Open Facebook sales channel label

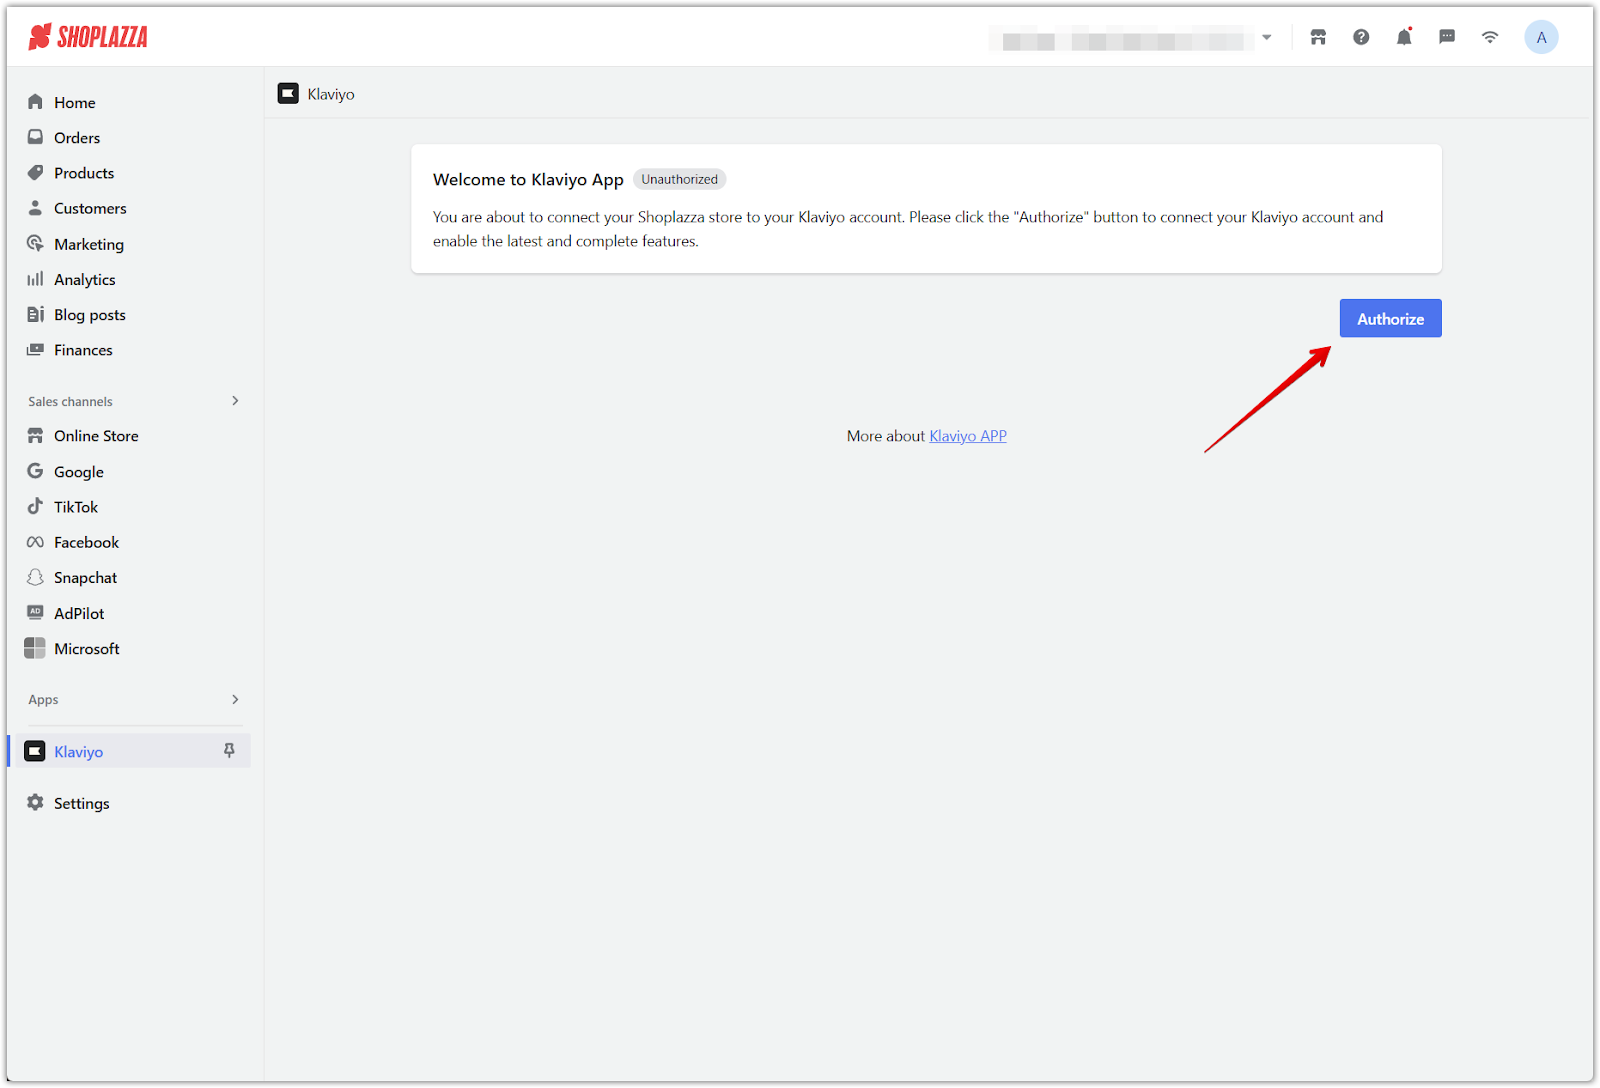[x=86, y=542]
